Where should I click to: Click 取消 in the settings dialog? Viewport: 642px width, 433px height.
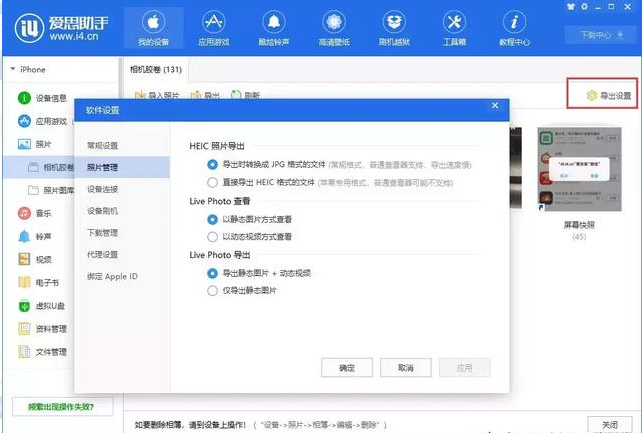[405, 368]
